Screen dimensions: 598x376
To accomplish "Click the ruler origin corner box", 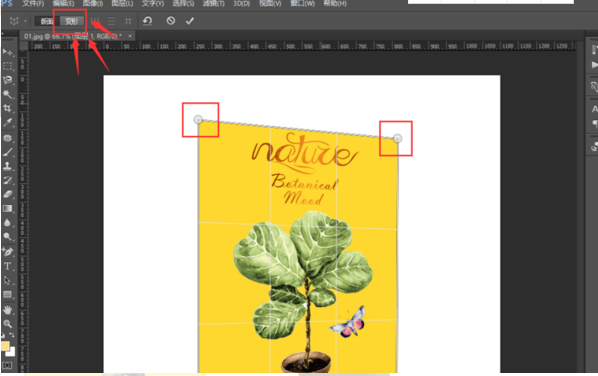I will point(24,47).
